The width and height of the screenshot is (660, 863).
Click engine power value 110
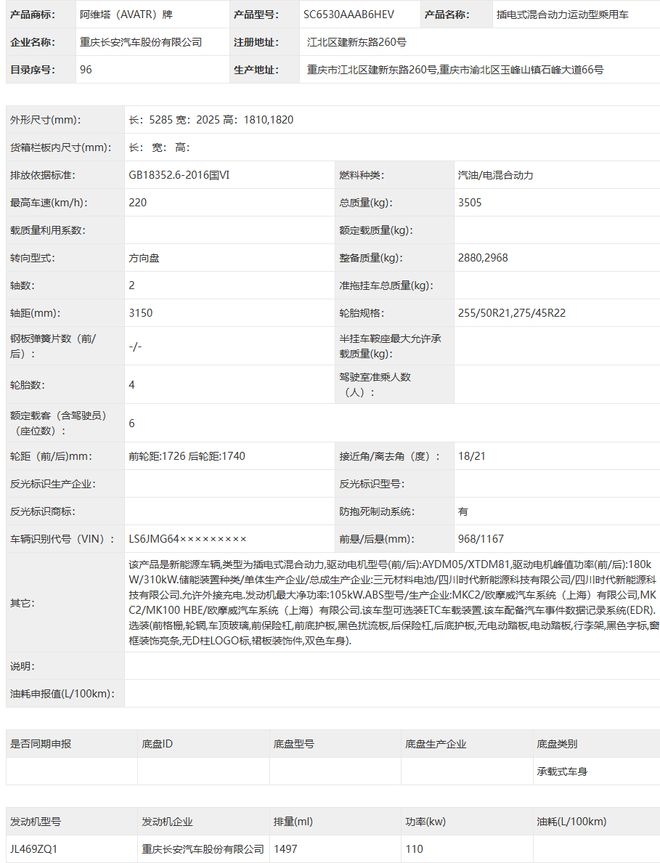pos(414,849)
